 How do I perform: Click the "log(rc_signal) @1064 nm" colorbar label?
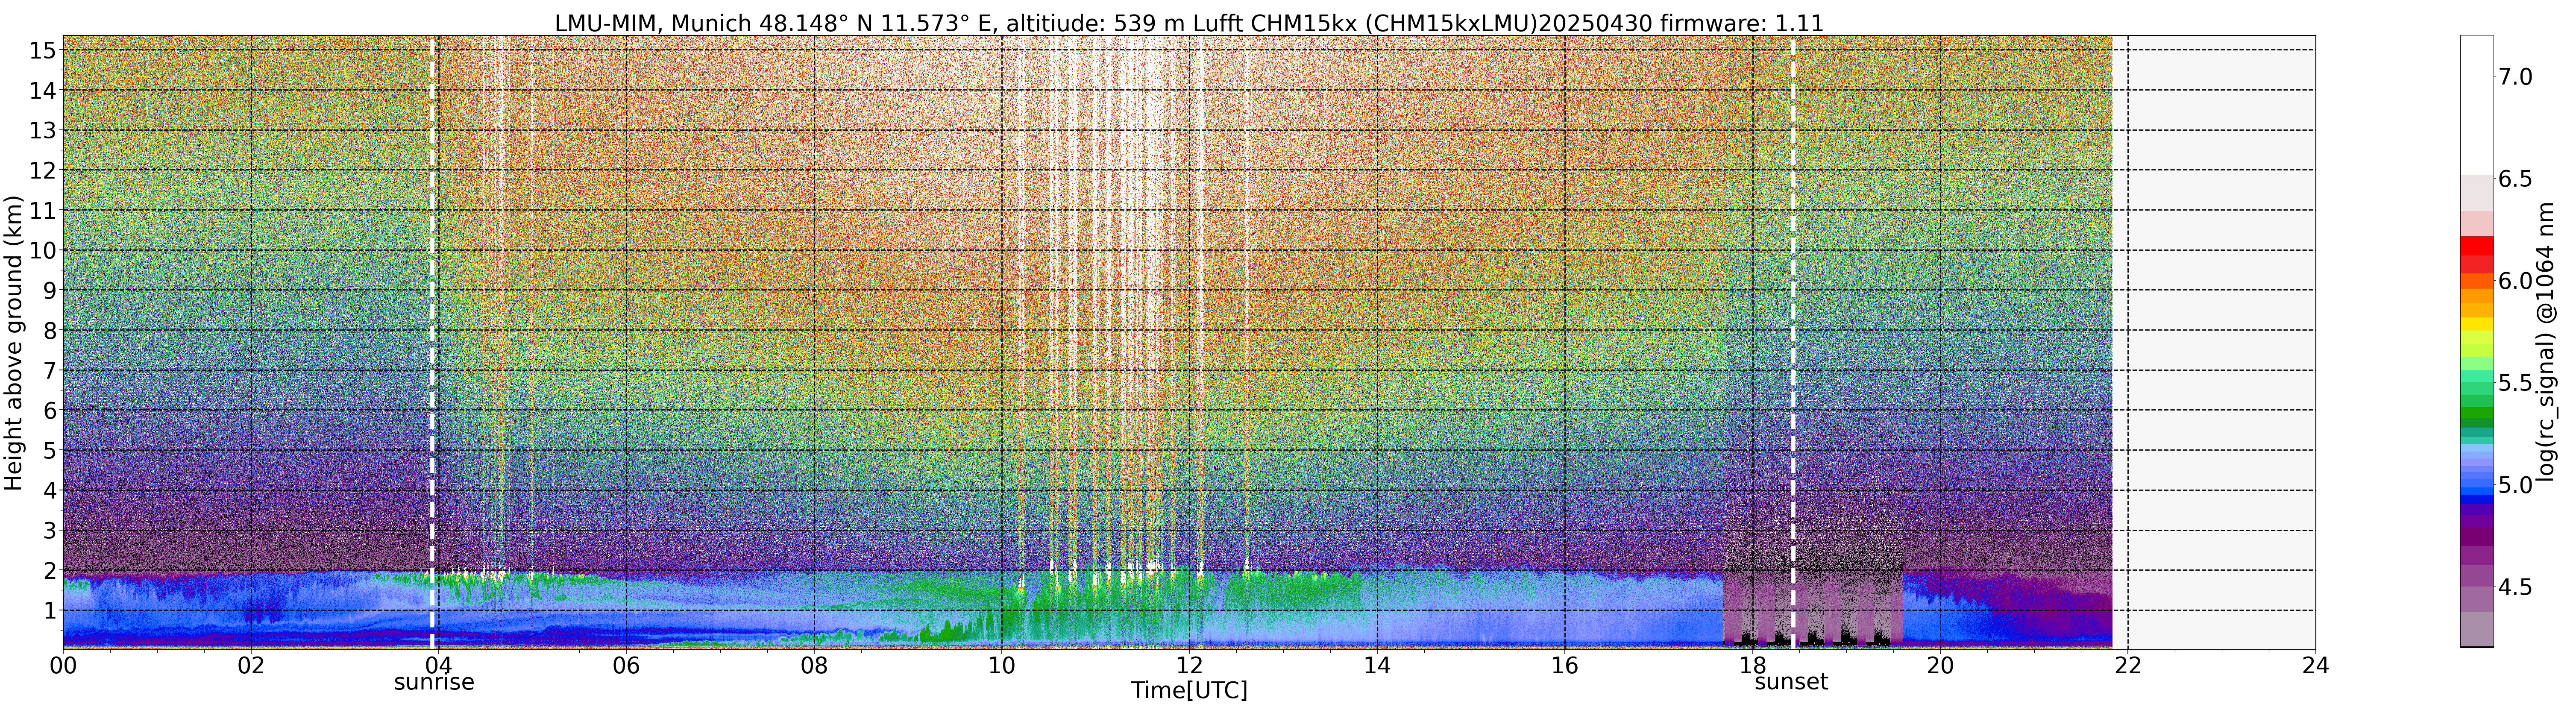[x=2546, y=343]
